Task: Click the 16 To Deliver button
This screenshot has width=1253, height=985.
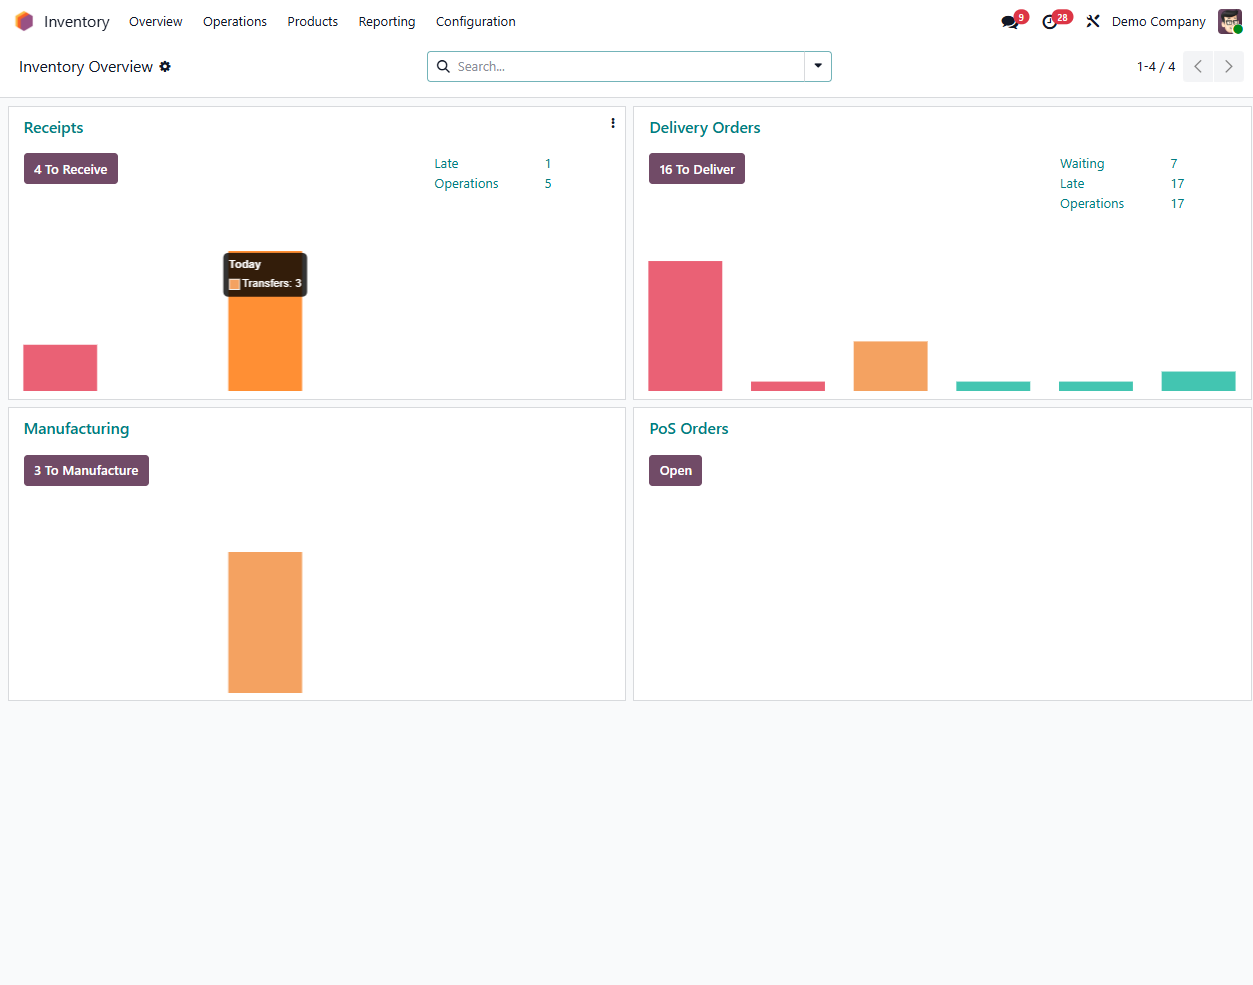Action: [x=697, y=169]
